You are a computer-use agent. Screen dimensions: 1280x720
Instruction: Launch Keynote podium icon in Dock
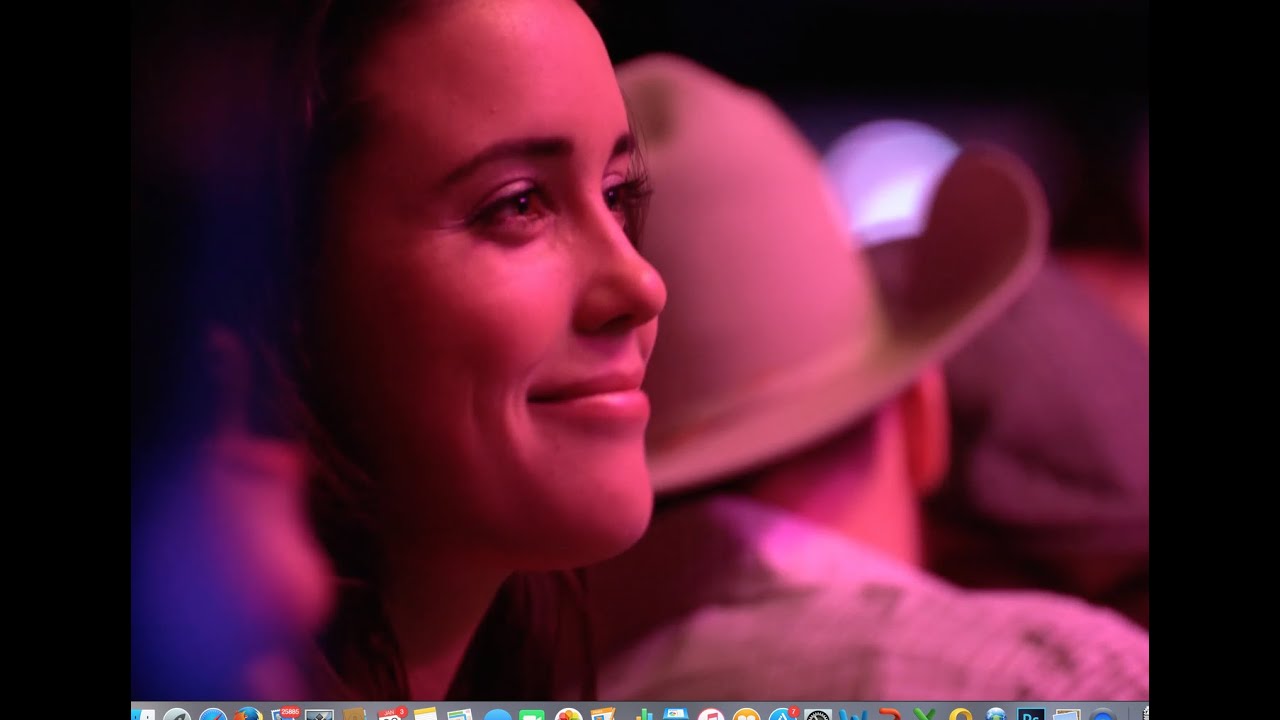click(676, 713)
